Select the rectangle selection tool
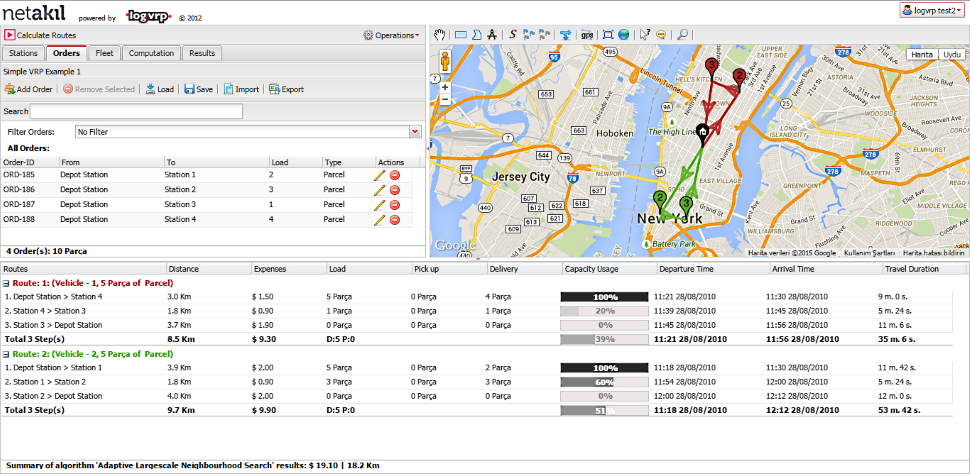This screenshot has width=970, height=474. click(x=461, y=35)
